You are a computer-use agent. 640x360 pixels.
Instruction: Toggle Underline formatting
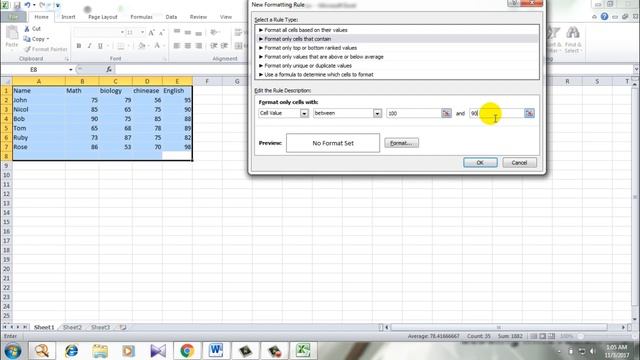(x=100, y=46)
